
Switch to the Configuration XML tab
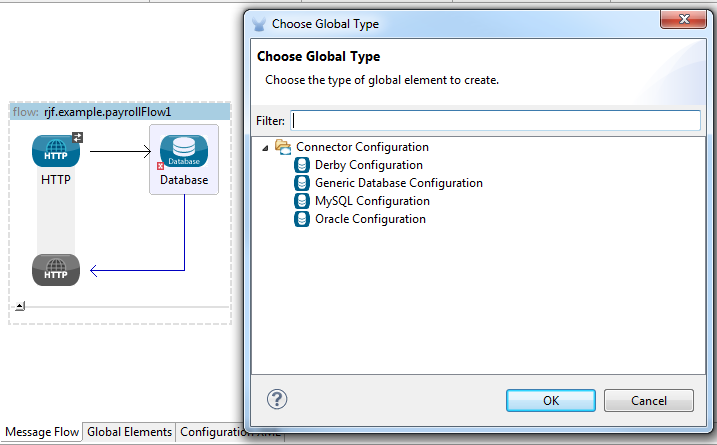pos(212,432)
